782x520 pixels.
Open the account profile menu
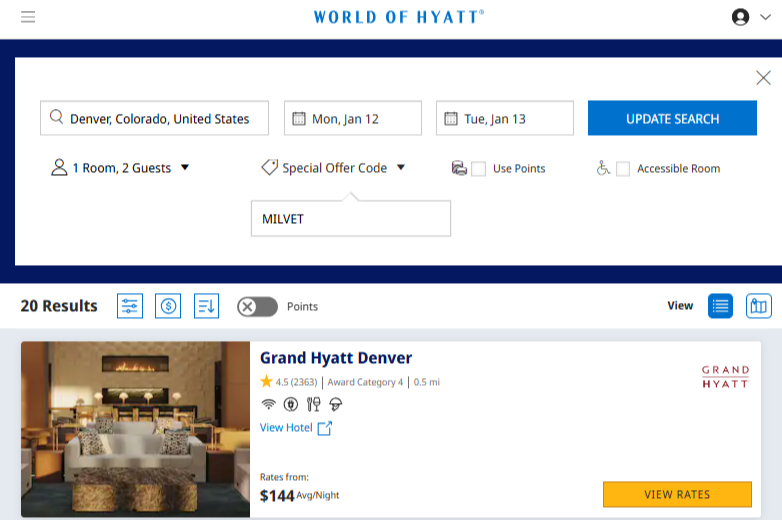point(750,17)
